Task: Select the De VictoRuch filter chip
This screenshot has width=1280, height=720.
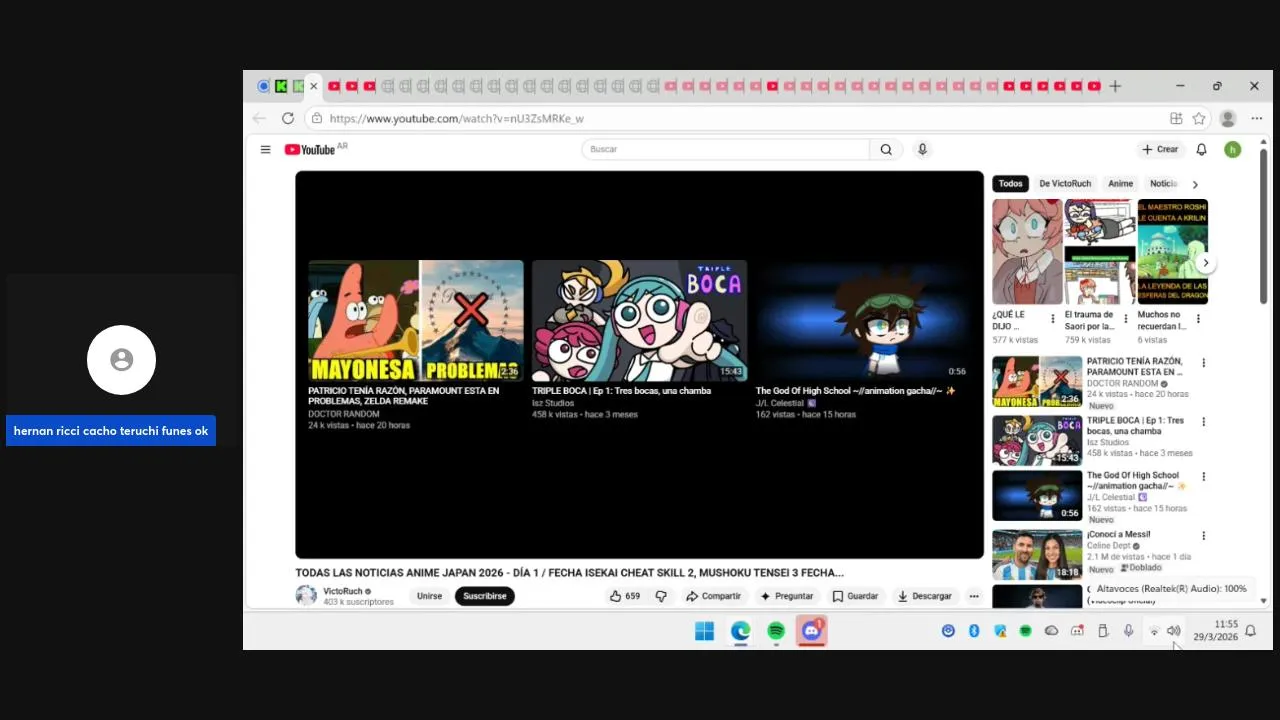Action: pos(1065,184)
